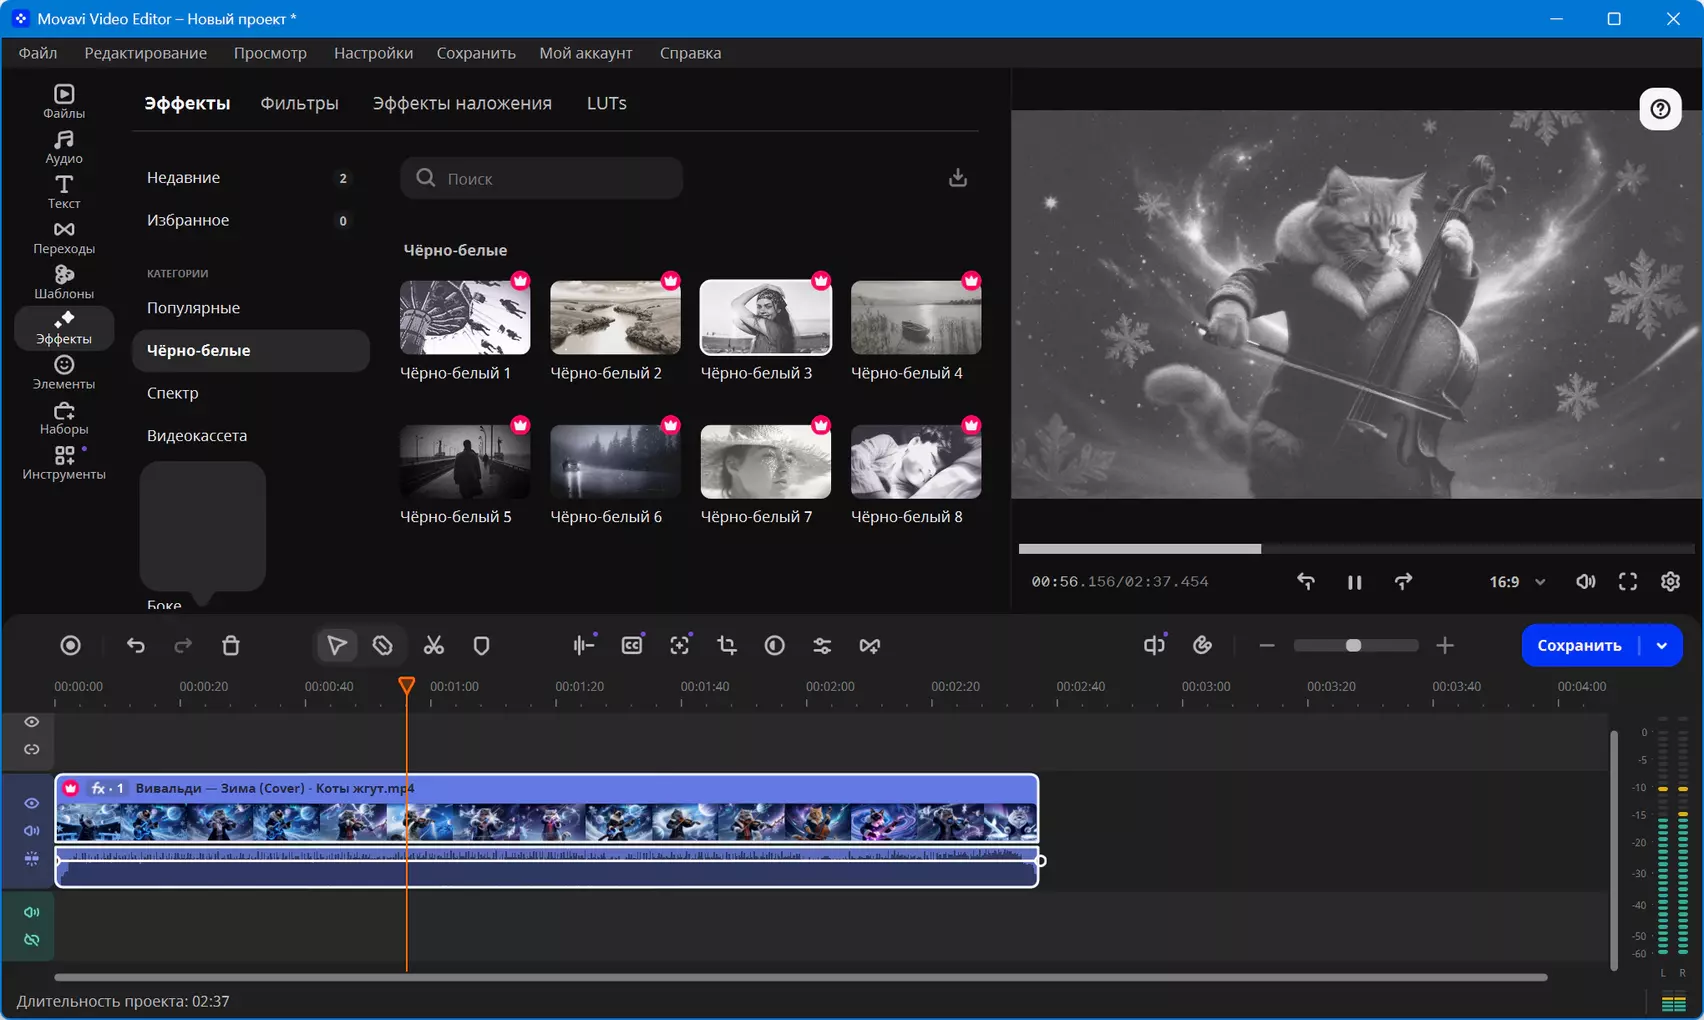Viewport: 1704px width, 1020px height.
Task: Click the blue Сохранить export button
Action: [x=1579, y=646]
